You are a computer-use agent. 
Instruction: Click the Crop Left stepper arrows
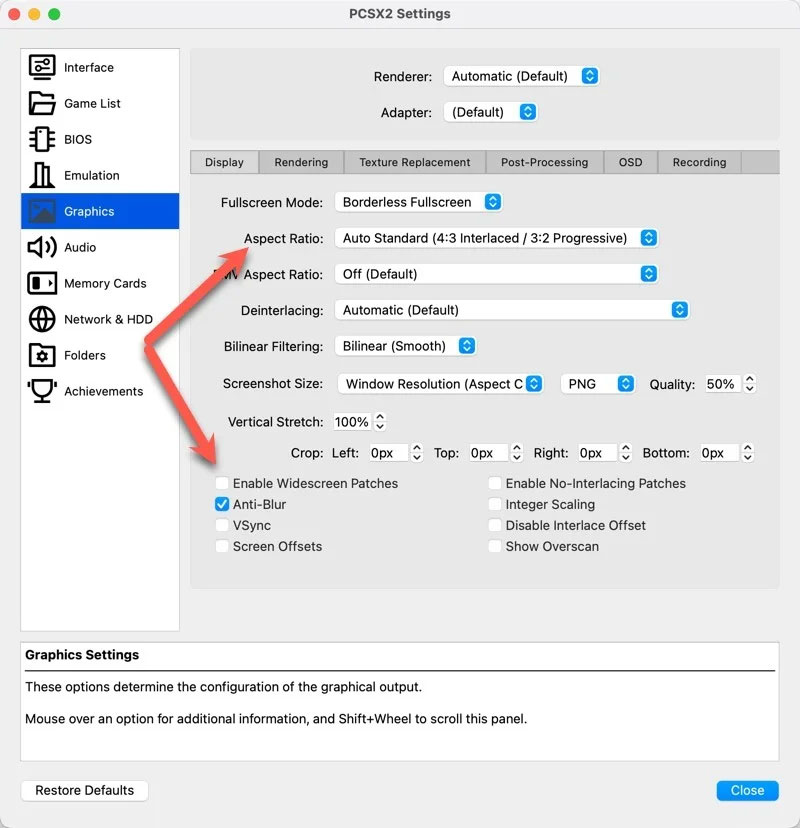coord(417,453)
